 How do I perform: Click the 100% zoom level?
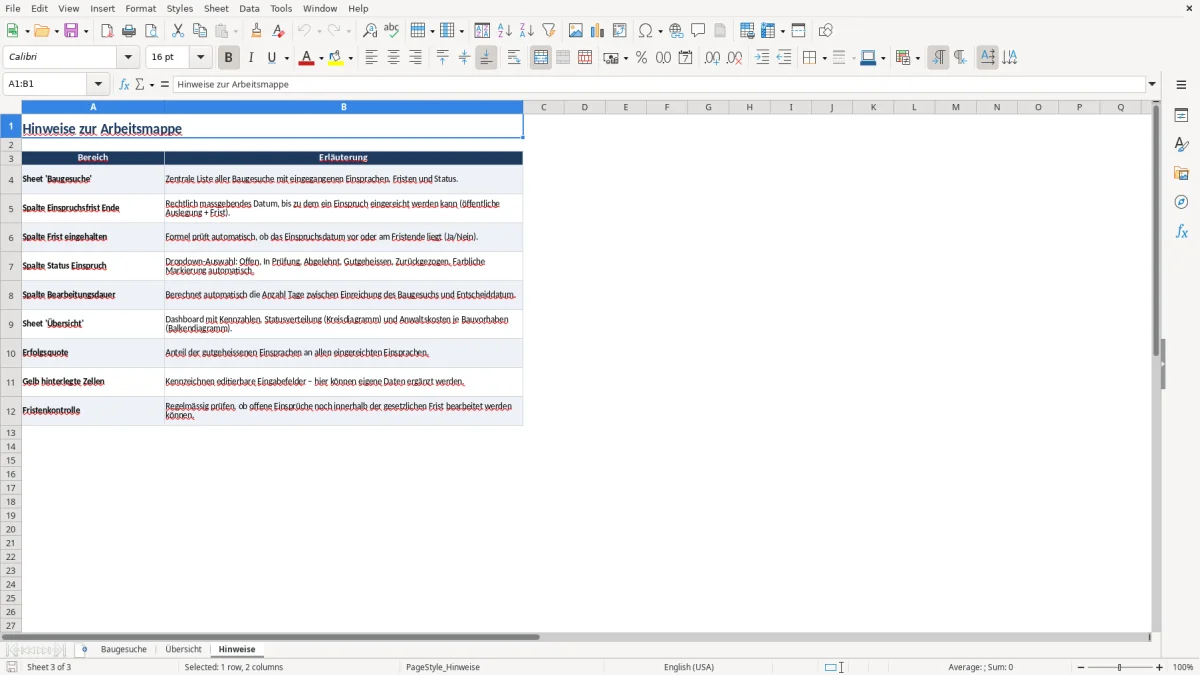(x=1183, y=667)
